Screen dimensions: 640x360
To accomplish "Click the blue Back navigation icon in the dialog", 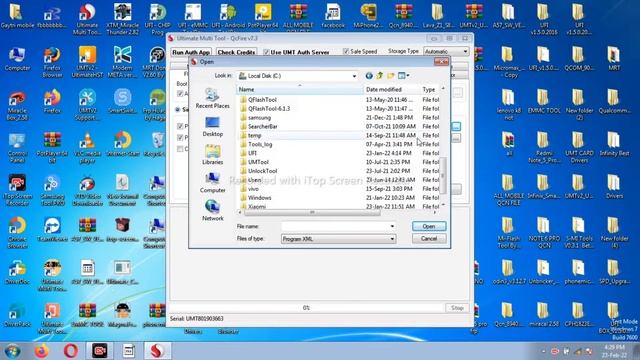I will [369, 76].
